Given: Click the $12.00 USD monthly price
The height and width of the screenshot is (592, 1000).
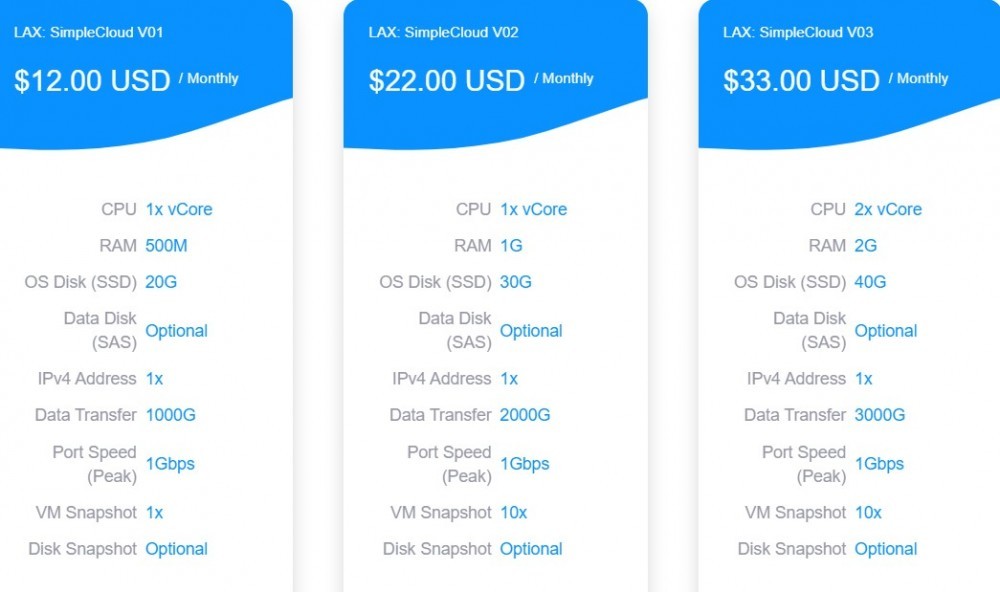Looking at the screenshot, I should 92,80.
